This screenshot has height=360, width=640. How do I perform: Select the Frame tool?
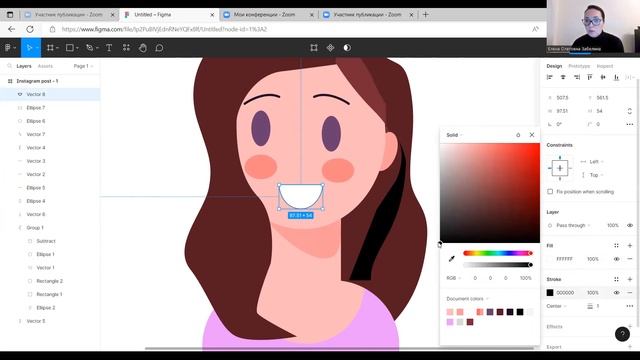pyautogui.click(x=50, y=48)
